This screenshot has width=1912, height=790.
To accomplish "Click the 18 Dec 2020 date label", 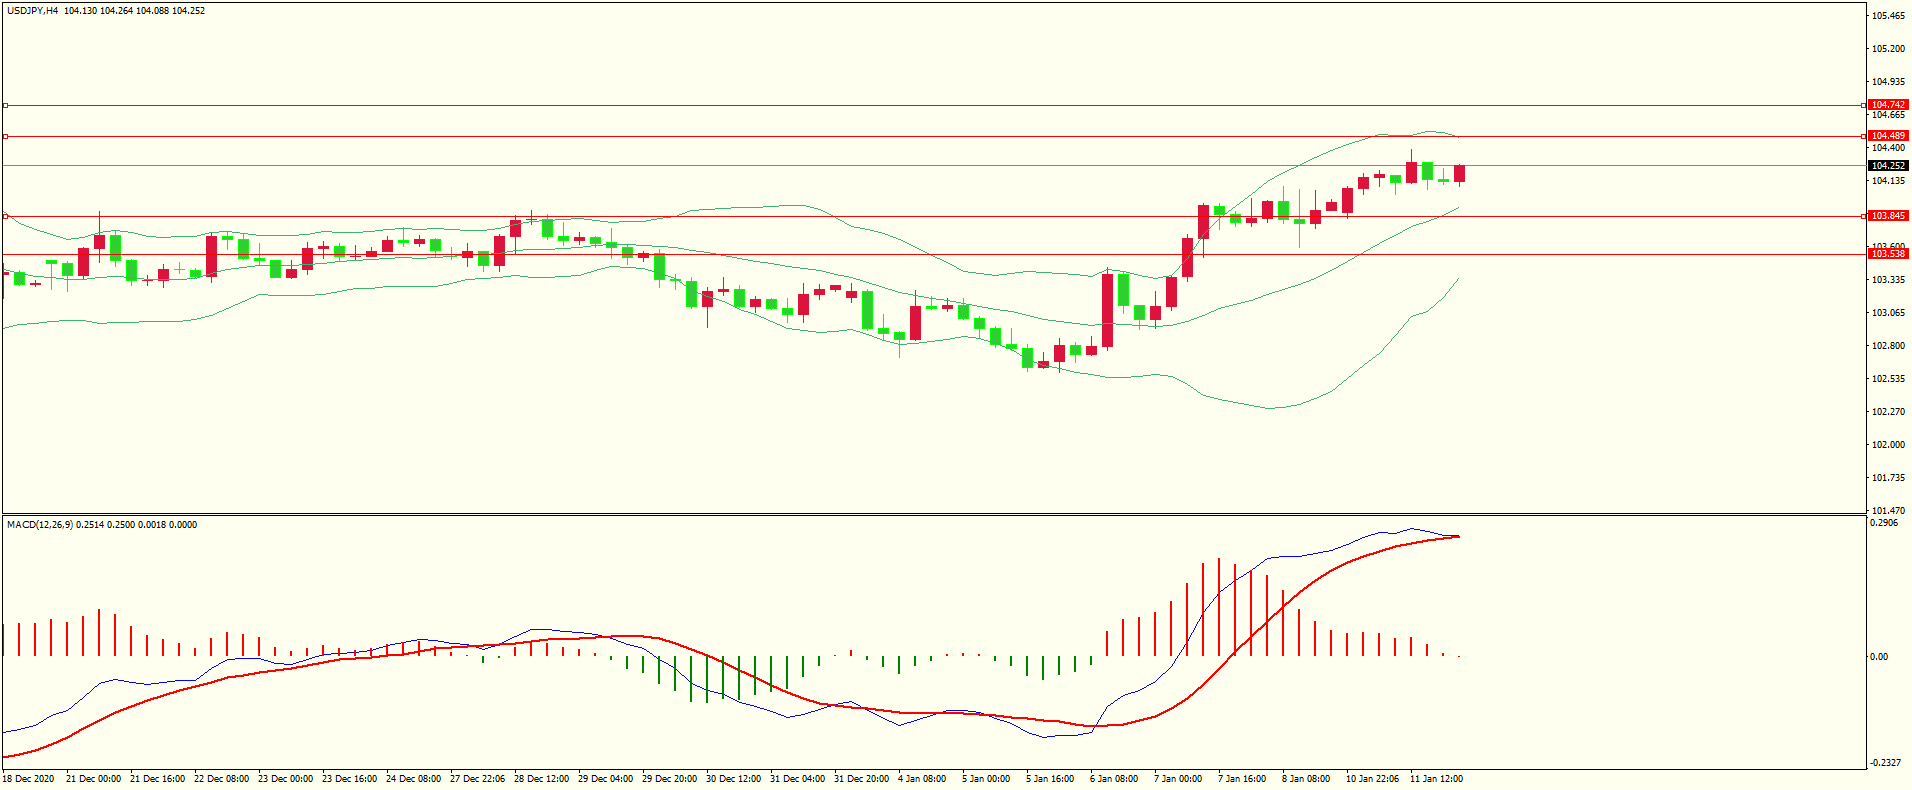I will pos(28,779).
